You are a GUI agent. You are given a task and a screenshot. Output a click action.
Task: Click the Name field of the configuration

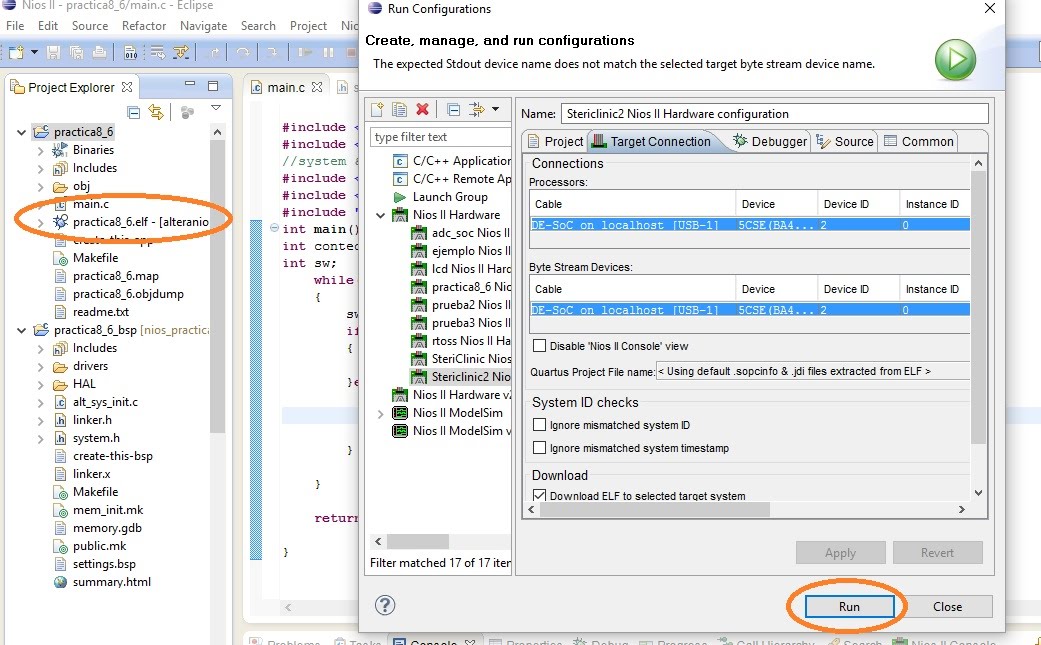click(x=775, y=113)
